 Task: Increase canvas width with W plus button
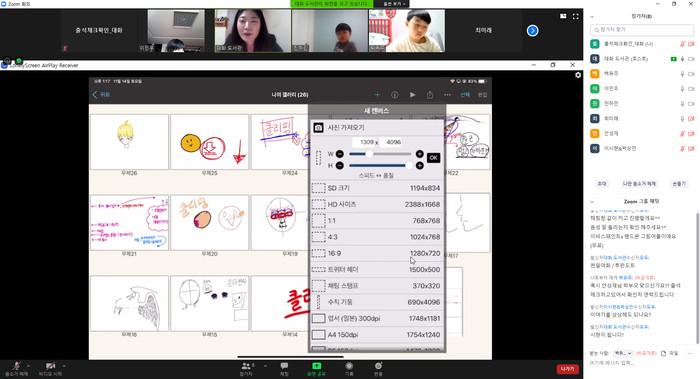pyautogui.click(x=420, y=154)
